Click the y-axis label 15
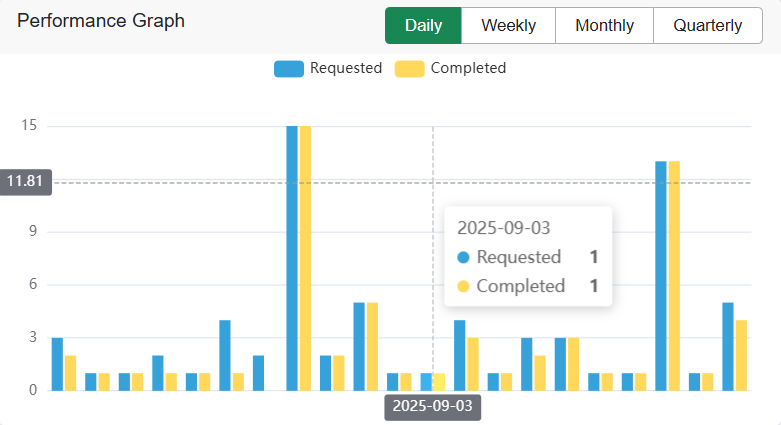 [29, 125]
